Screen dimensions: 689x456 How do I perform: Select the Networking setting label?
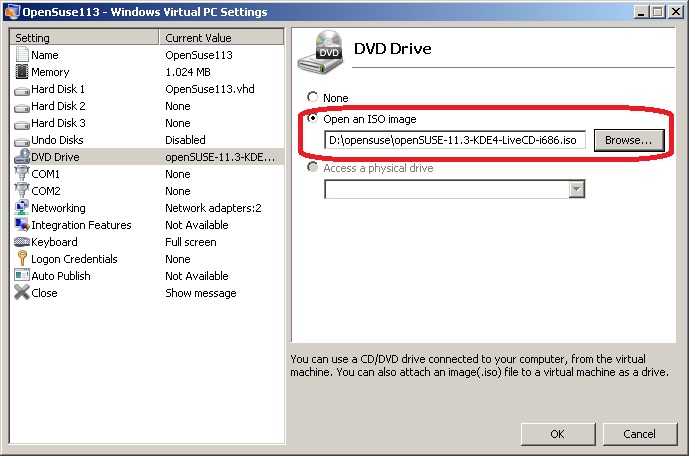[x=58, y=208]
